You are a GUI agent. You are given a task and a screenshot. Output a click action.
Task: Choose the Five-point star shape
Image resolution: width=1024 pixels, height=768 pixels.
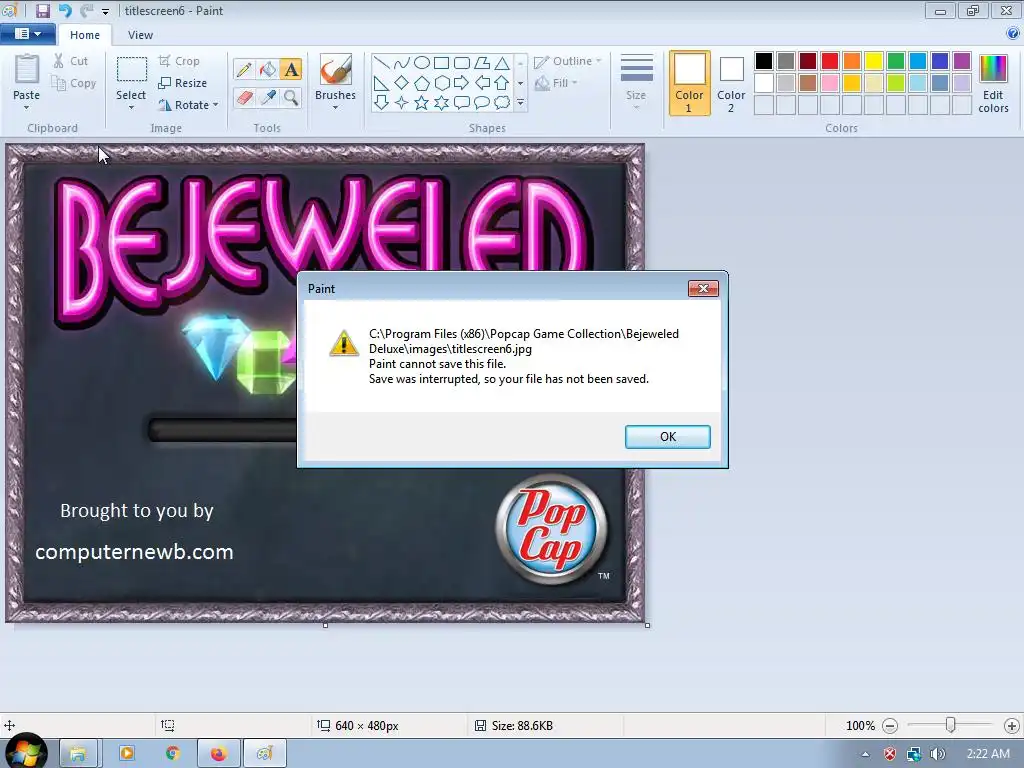click(x=422, y=103)
